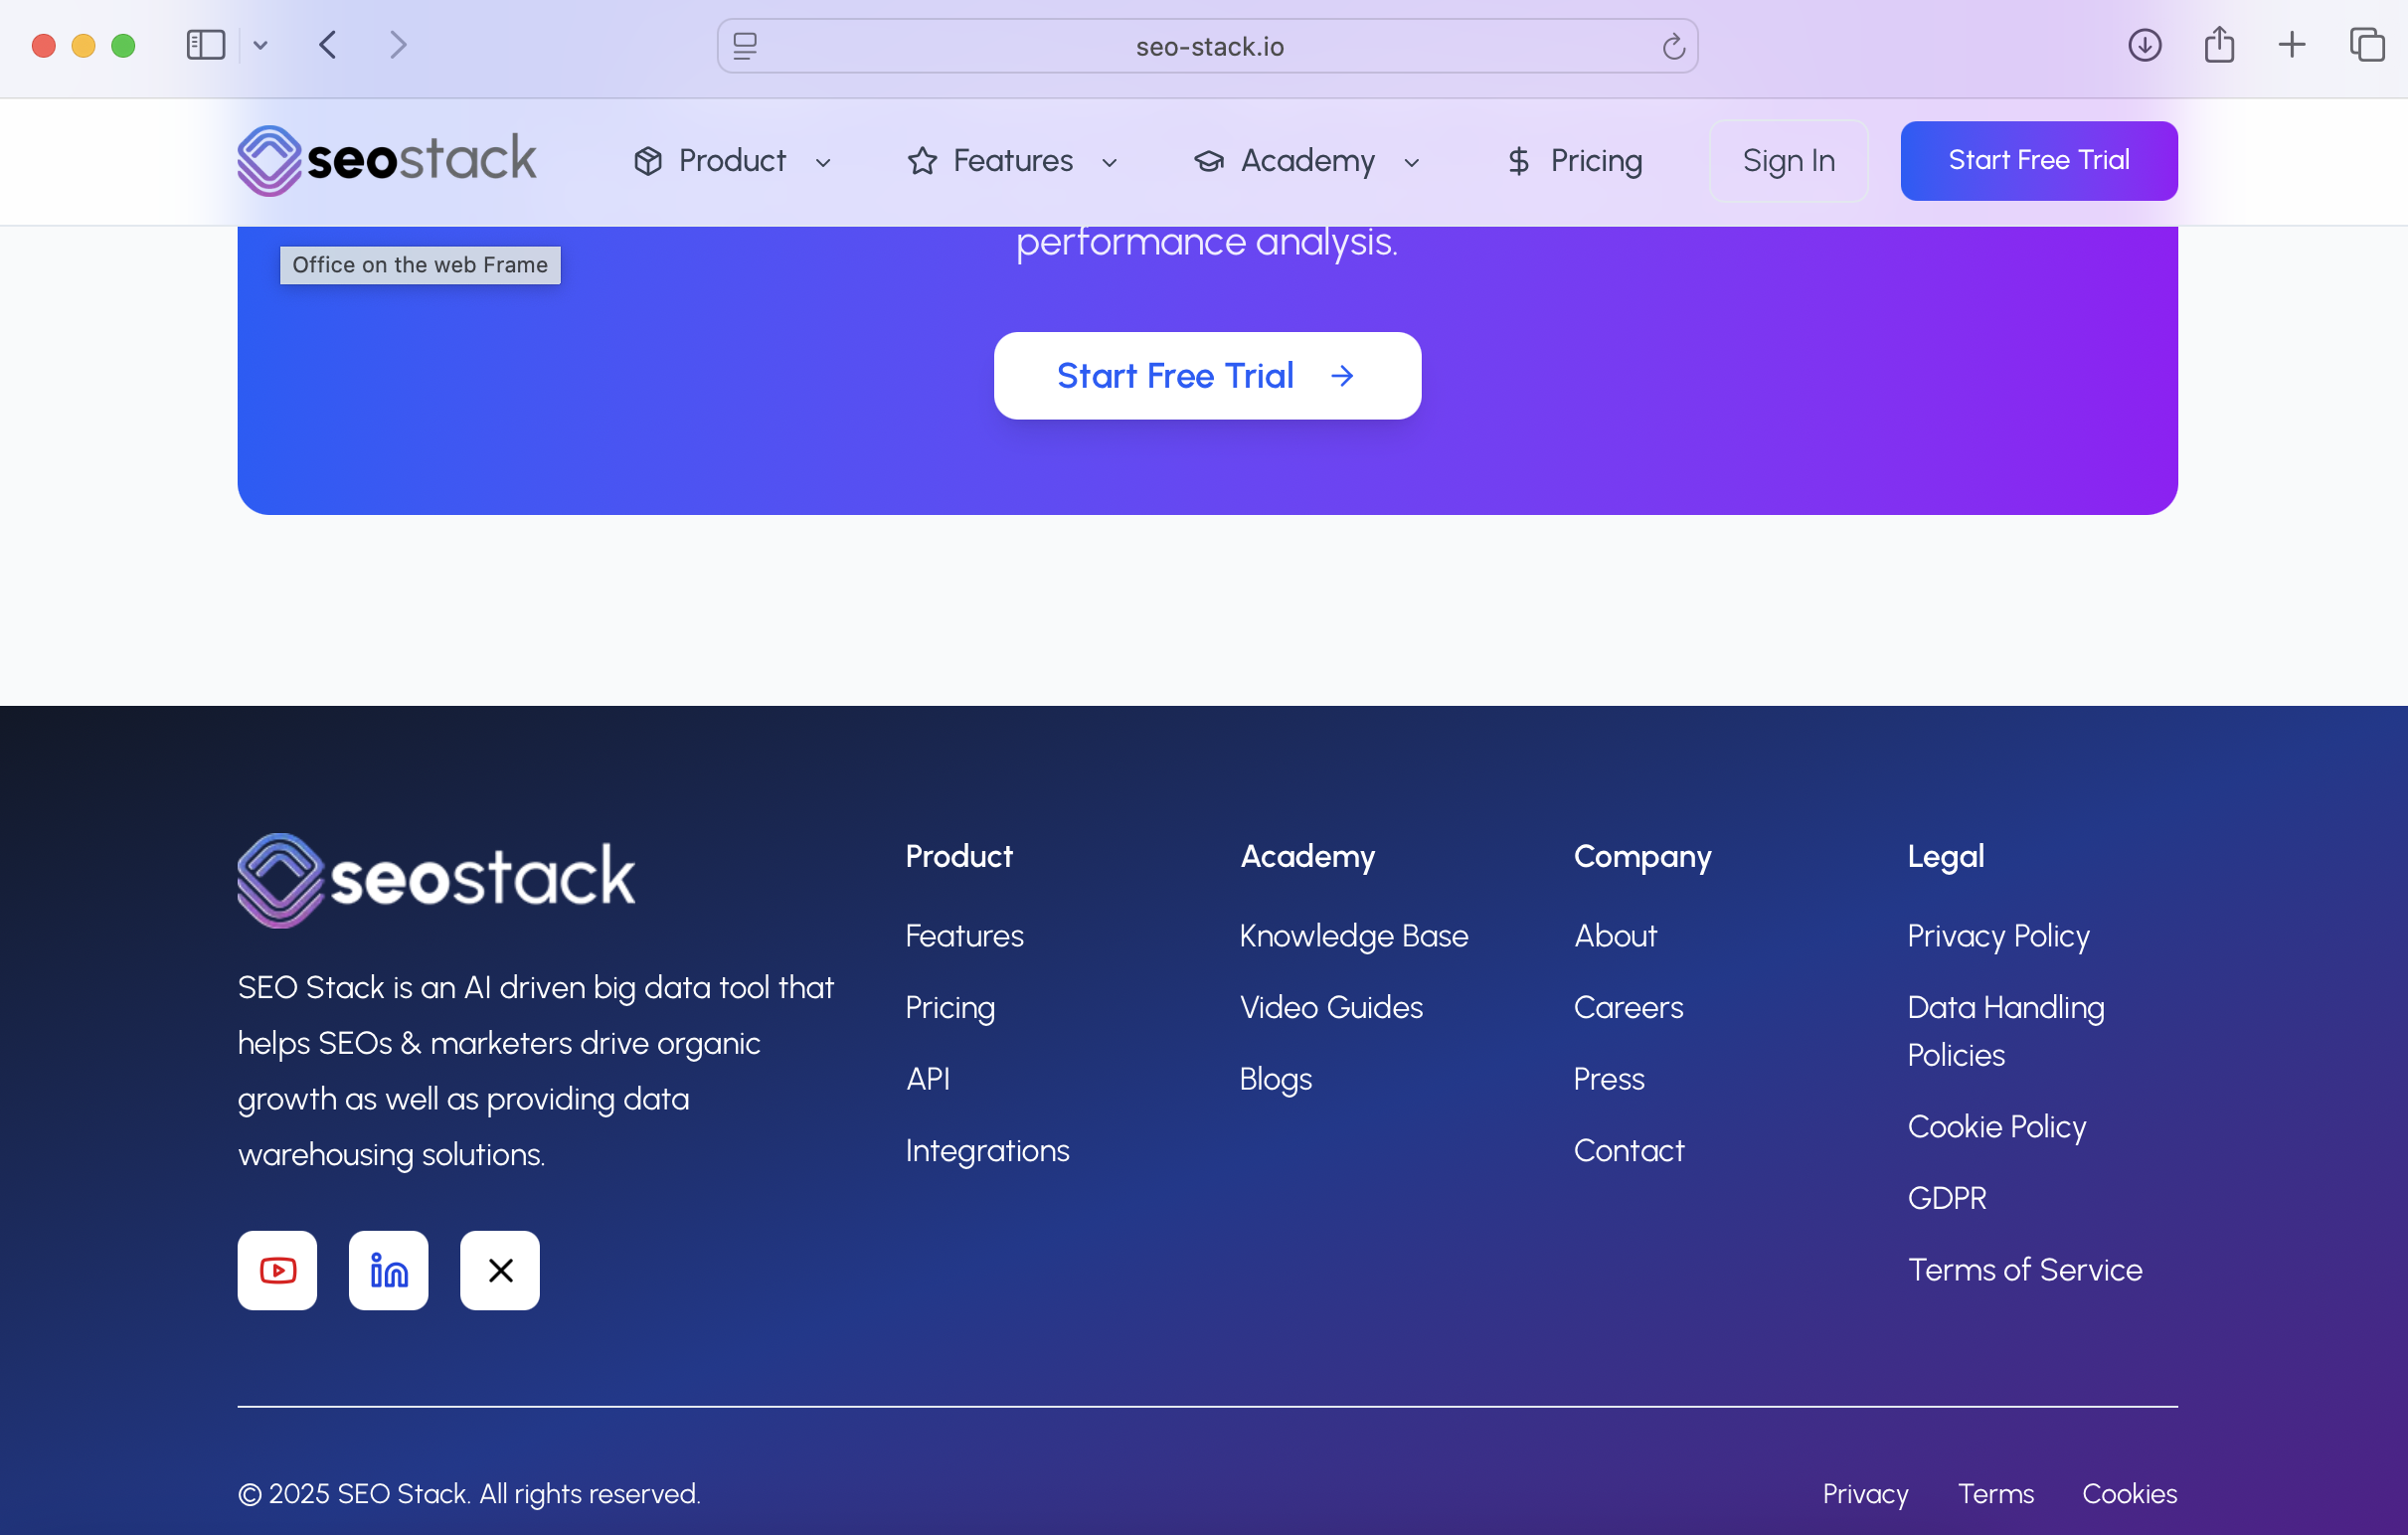The height and width of the screenshot is (1535, 2408).
Task: Click the dollar icon beside Pricing
Action: click(1518, 161)
